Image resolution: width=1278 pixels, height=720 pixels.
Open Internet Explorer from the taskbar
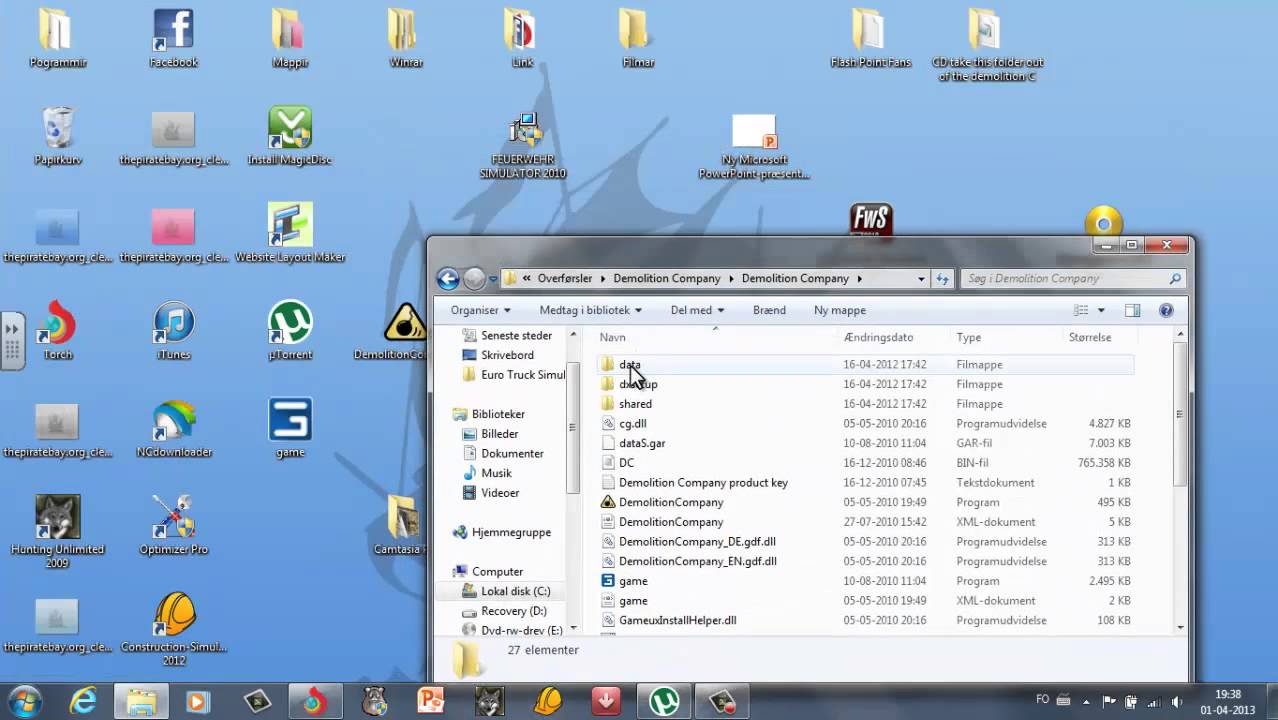click(x=83, y=701)
